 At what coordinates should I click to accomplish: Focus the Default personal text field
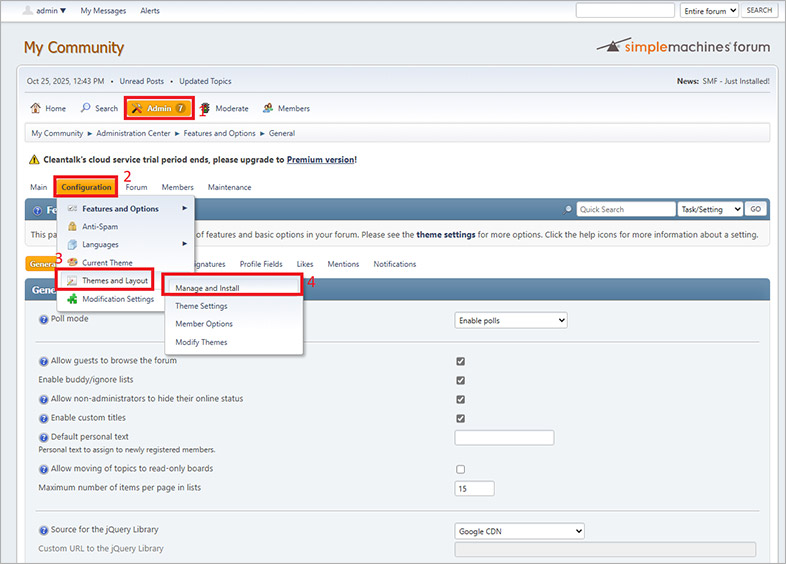click(x=504, y=438)
